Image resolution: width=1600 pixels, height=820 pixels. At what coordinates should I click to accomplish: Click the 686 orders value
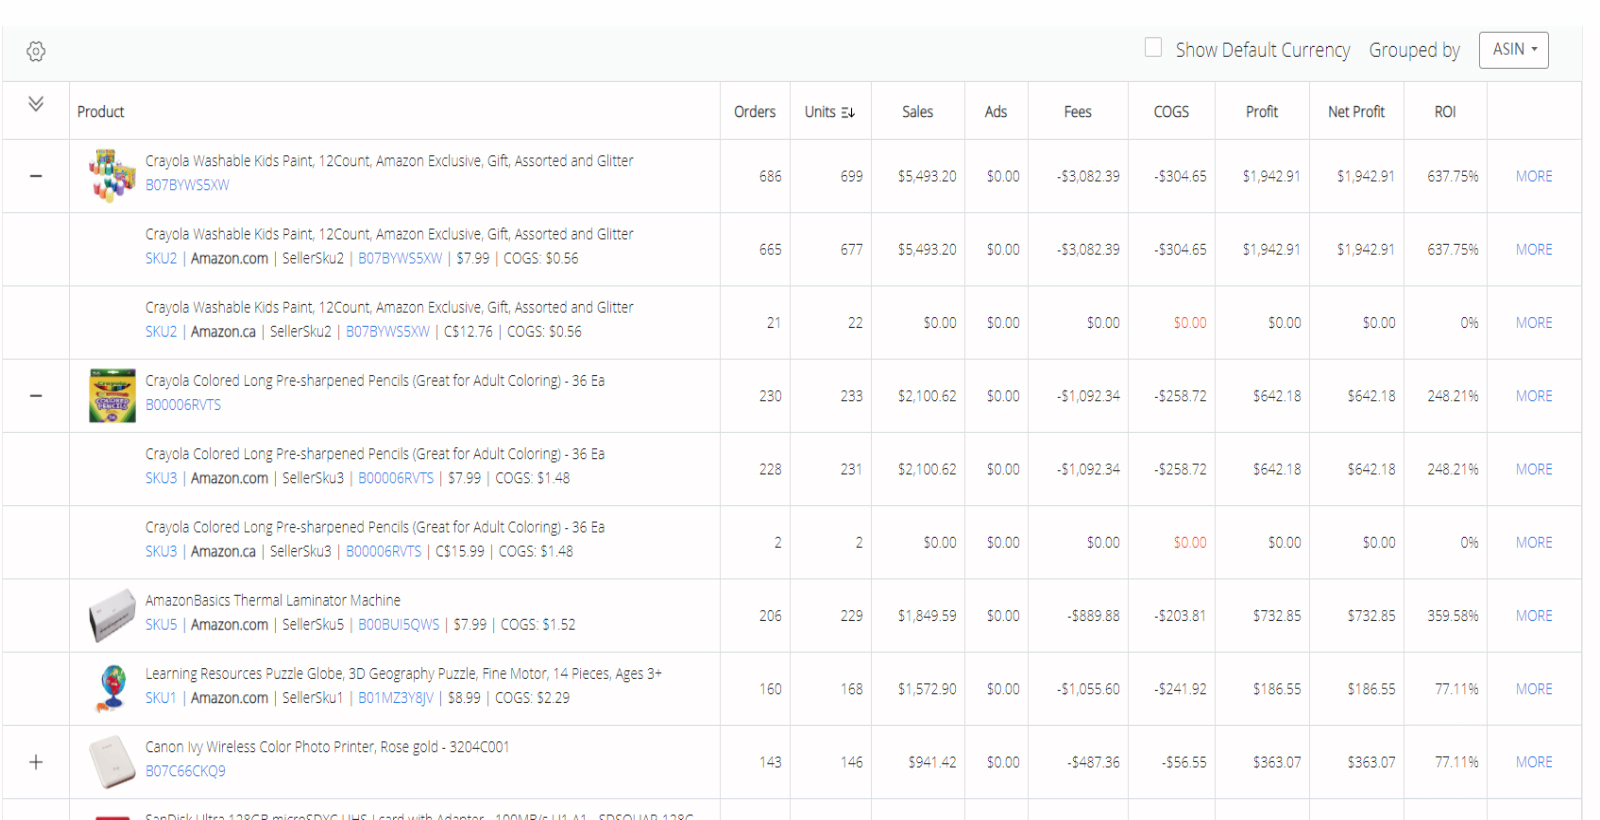coord(770,176)
